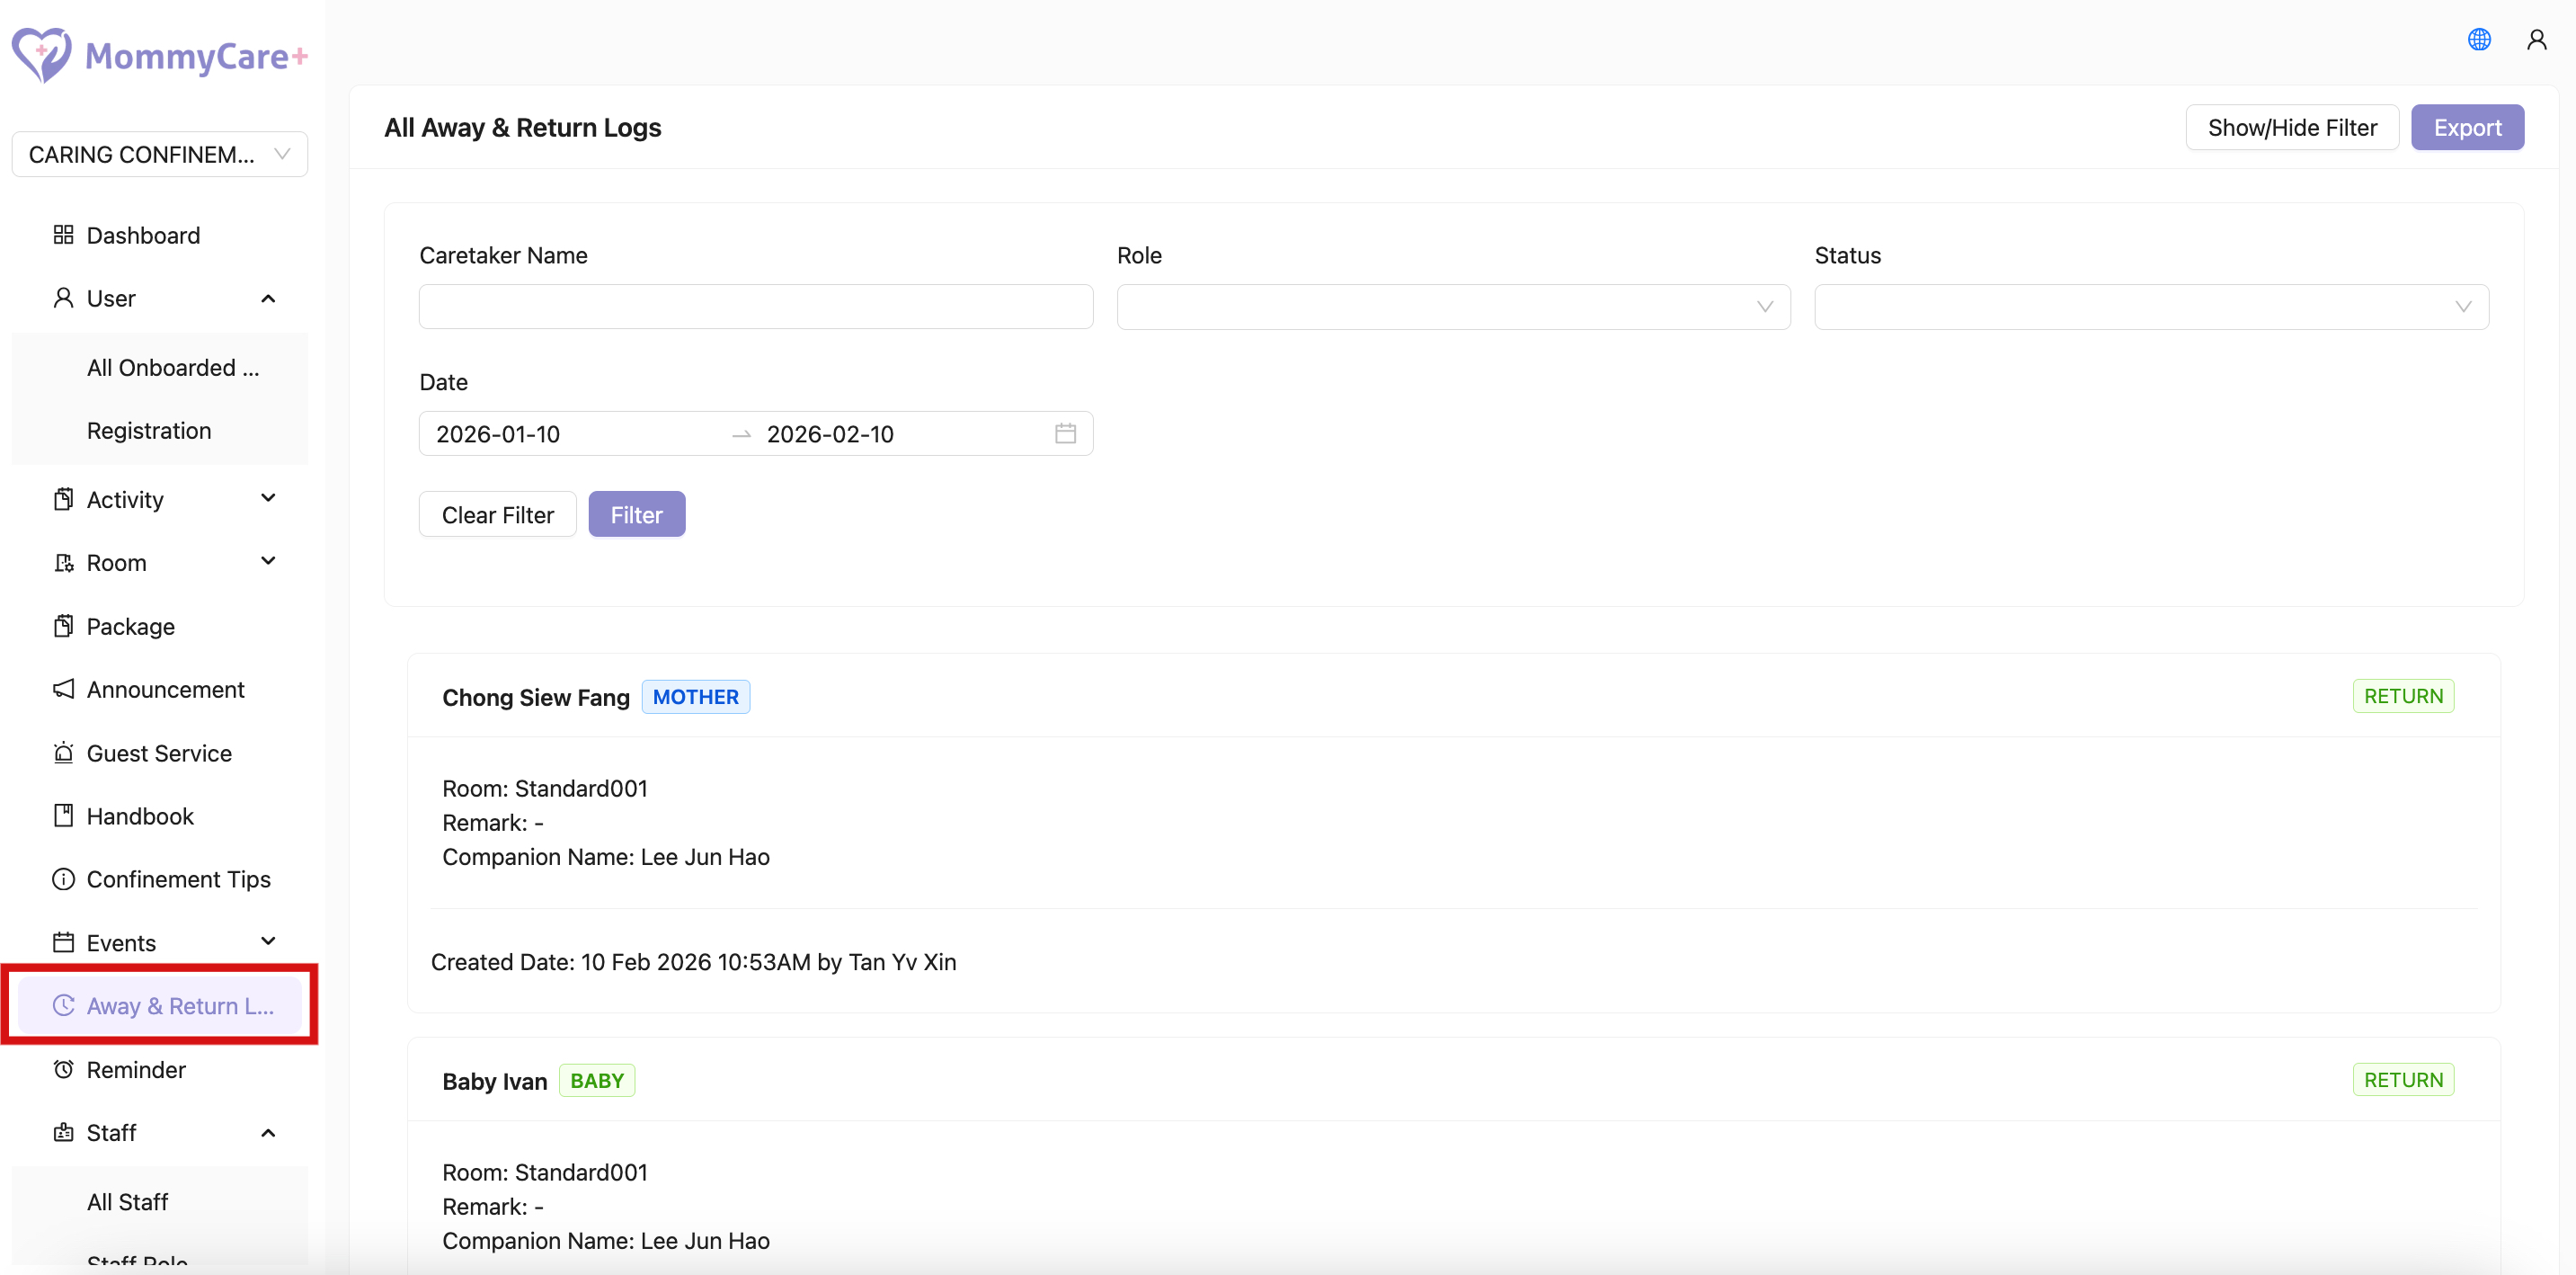
Task: Open the Dashboard from the sidebar
Action: coord(143,235)
